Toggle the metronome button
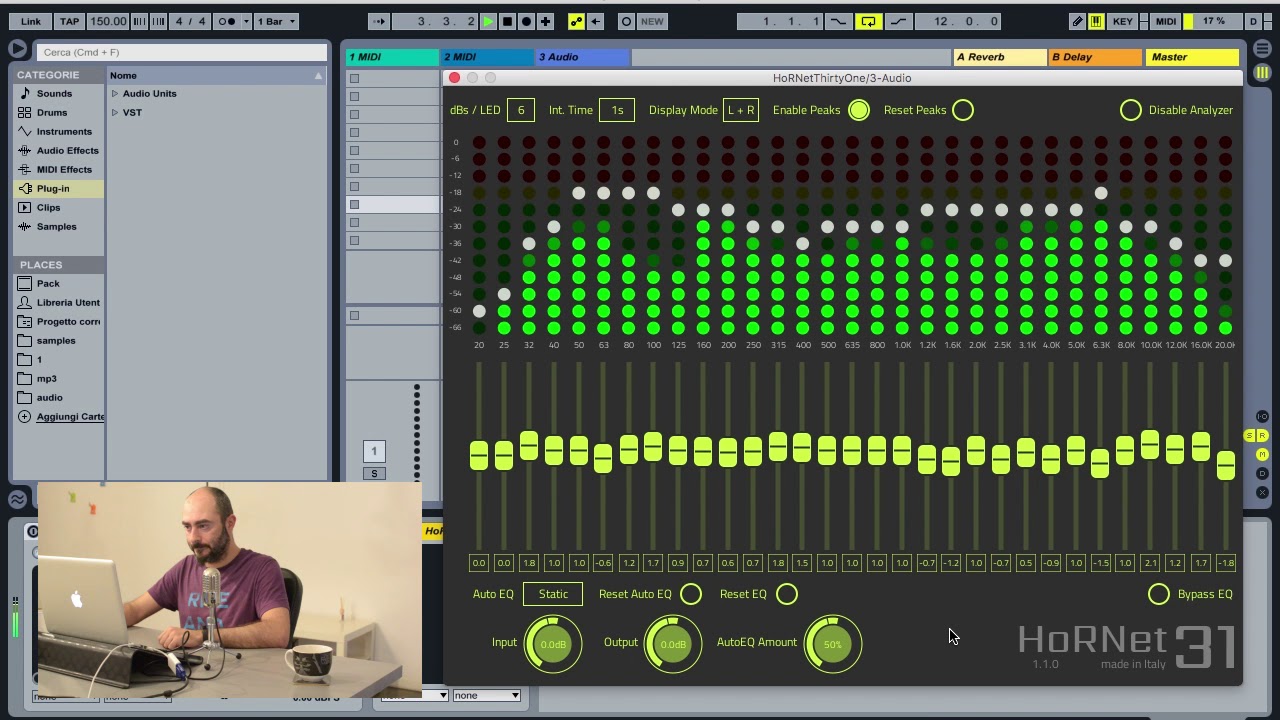1280x720 pixels. click(227, 21)
